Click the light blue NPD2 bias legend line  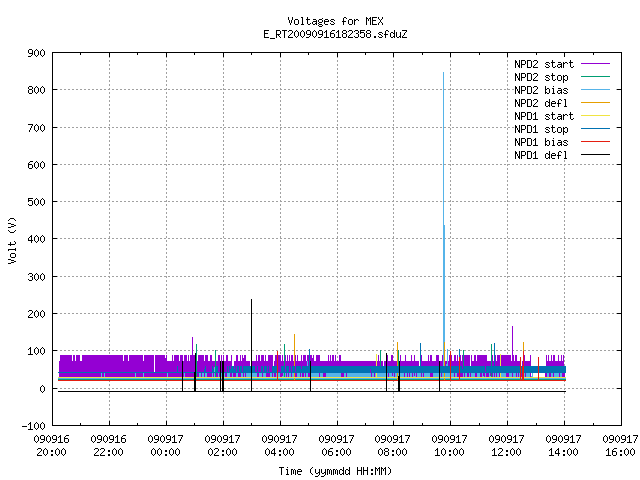(595, 90)
